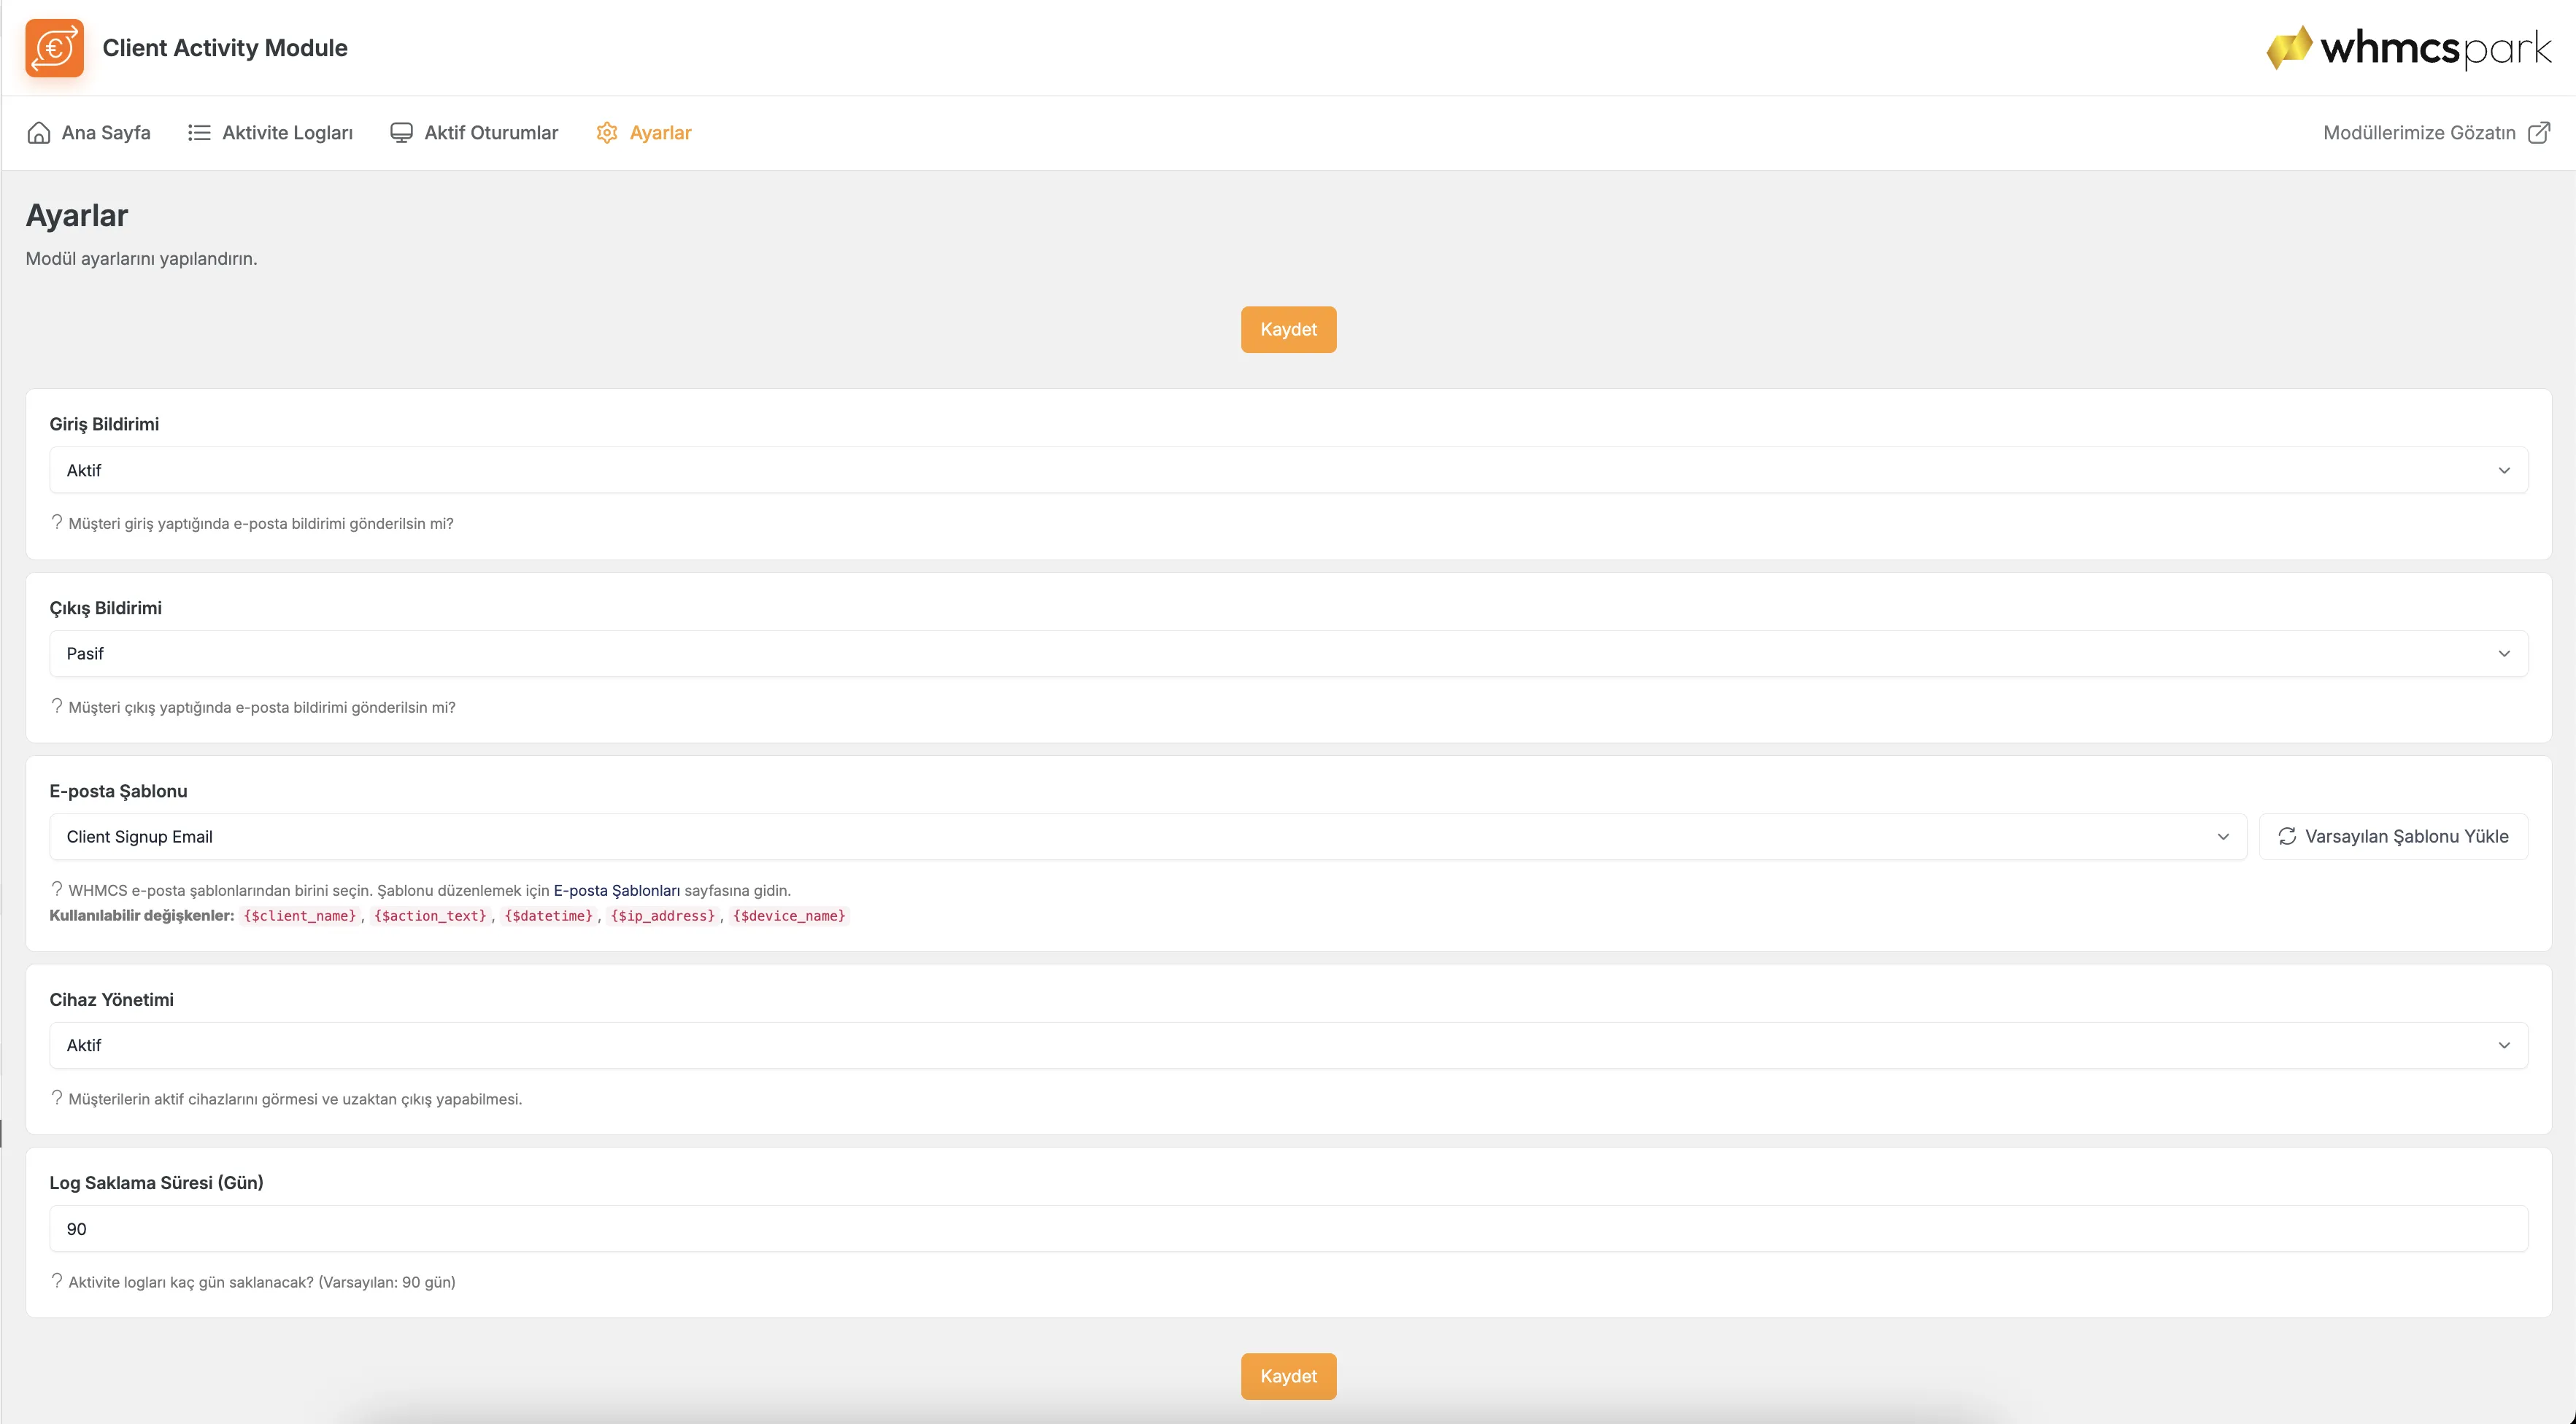This screenshot has height=1424, width=2576.
Task: Click the help icon under Giriş Bildirimi
Action: click(x=57, y=522)
